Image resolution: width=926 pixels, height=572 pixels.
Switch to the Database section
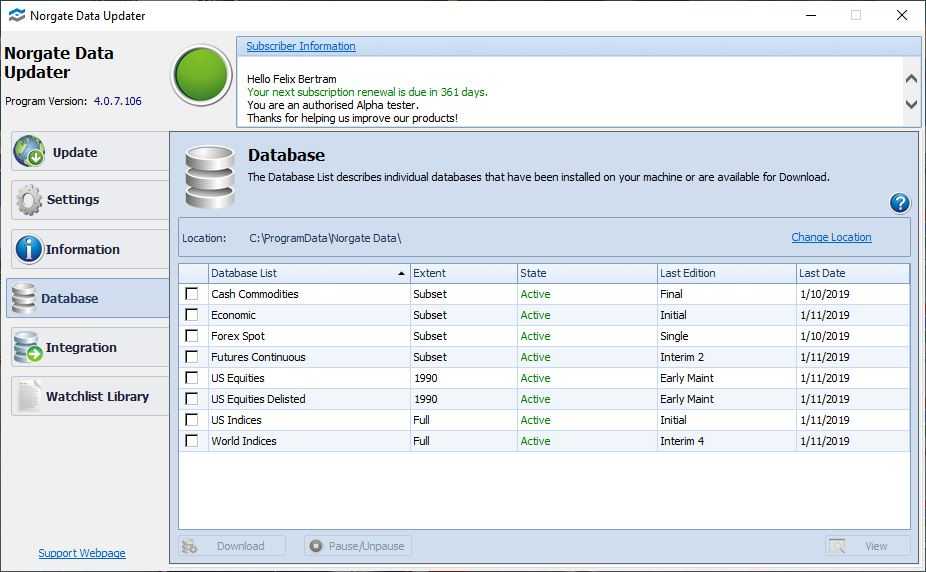pos(89,298)
